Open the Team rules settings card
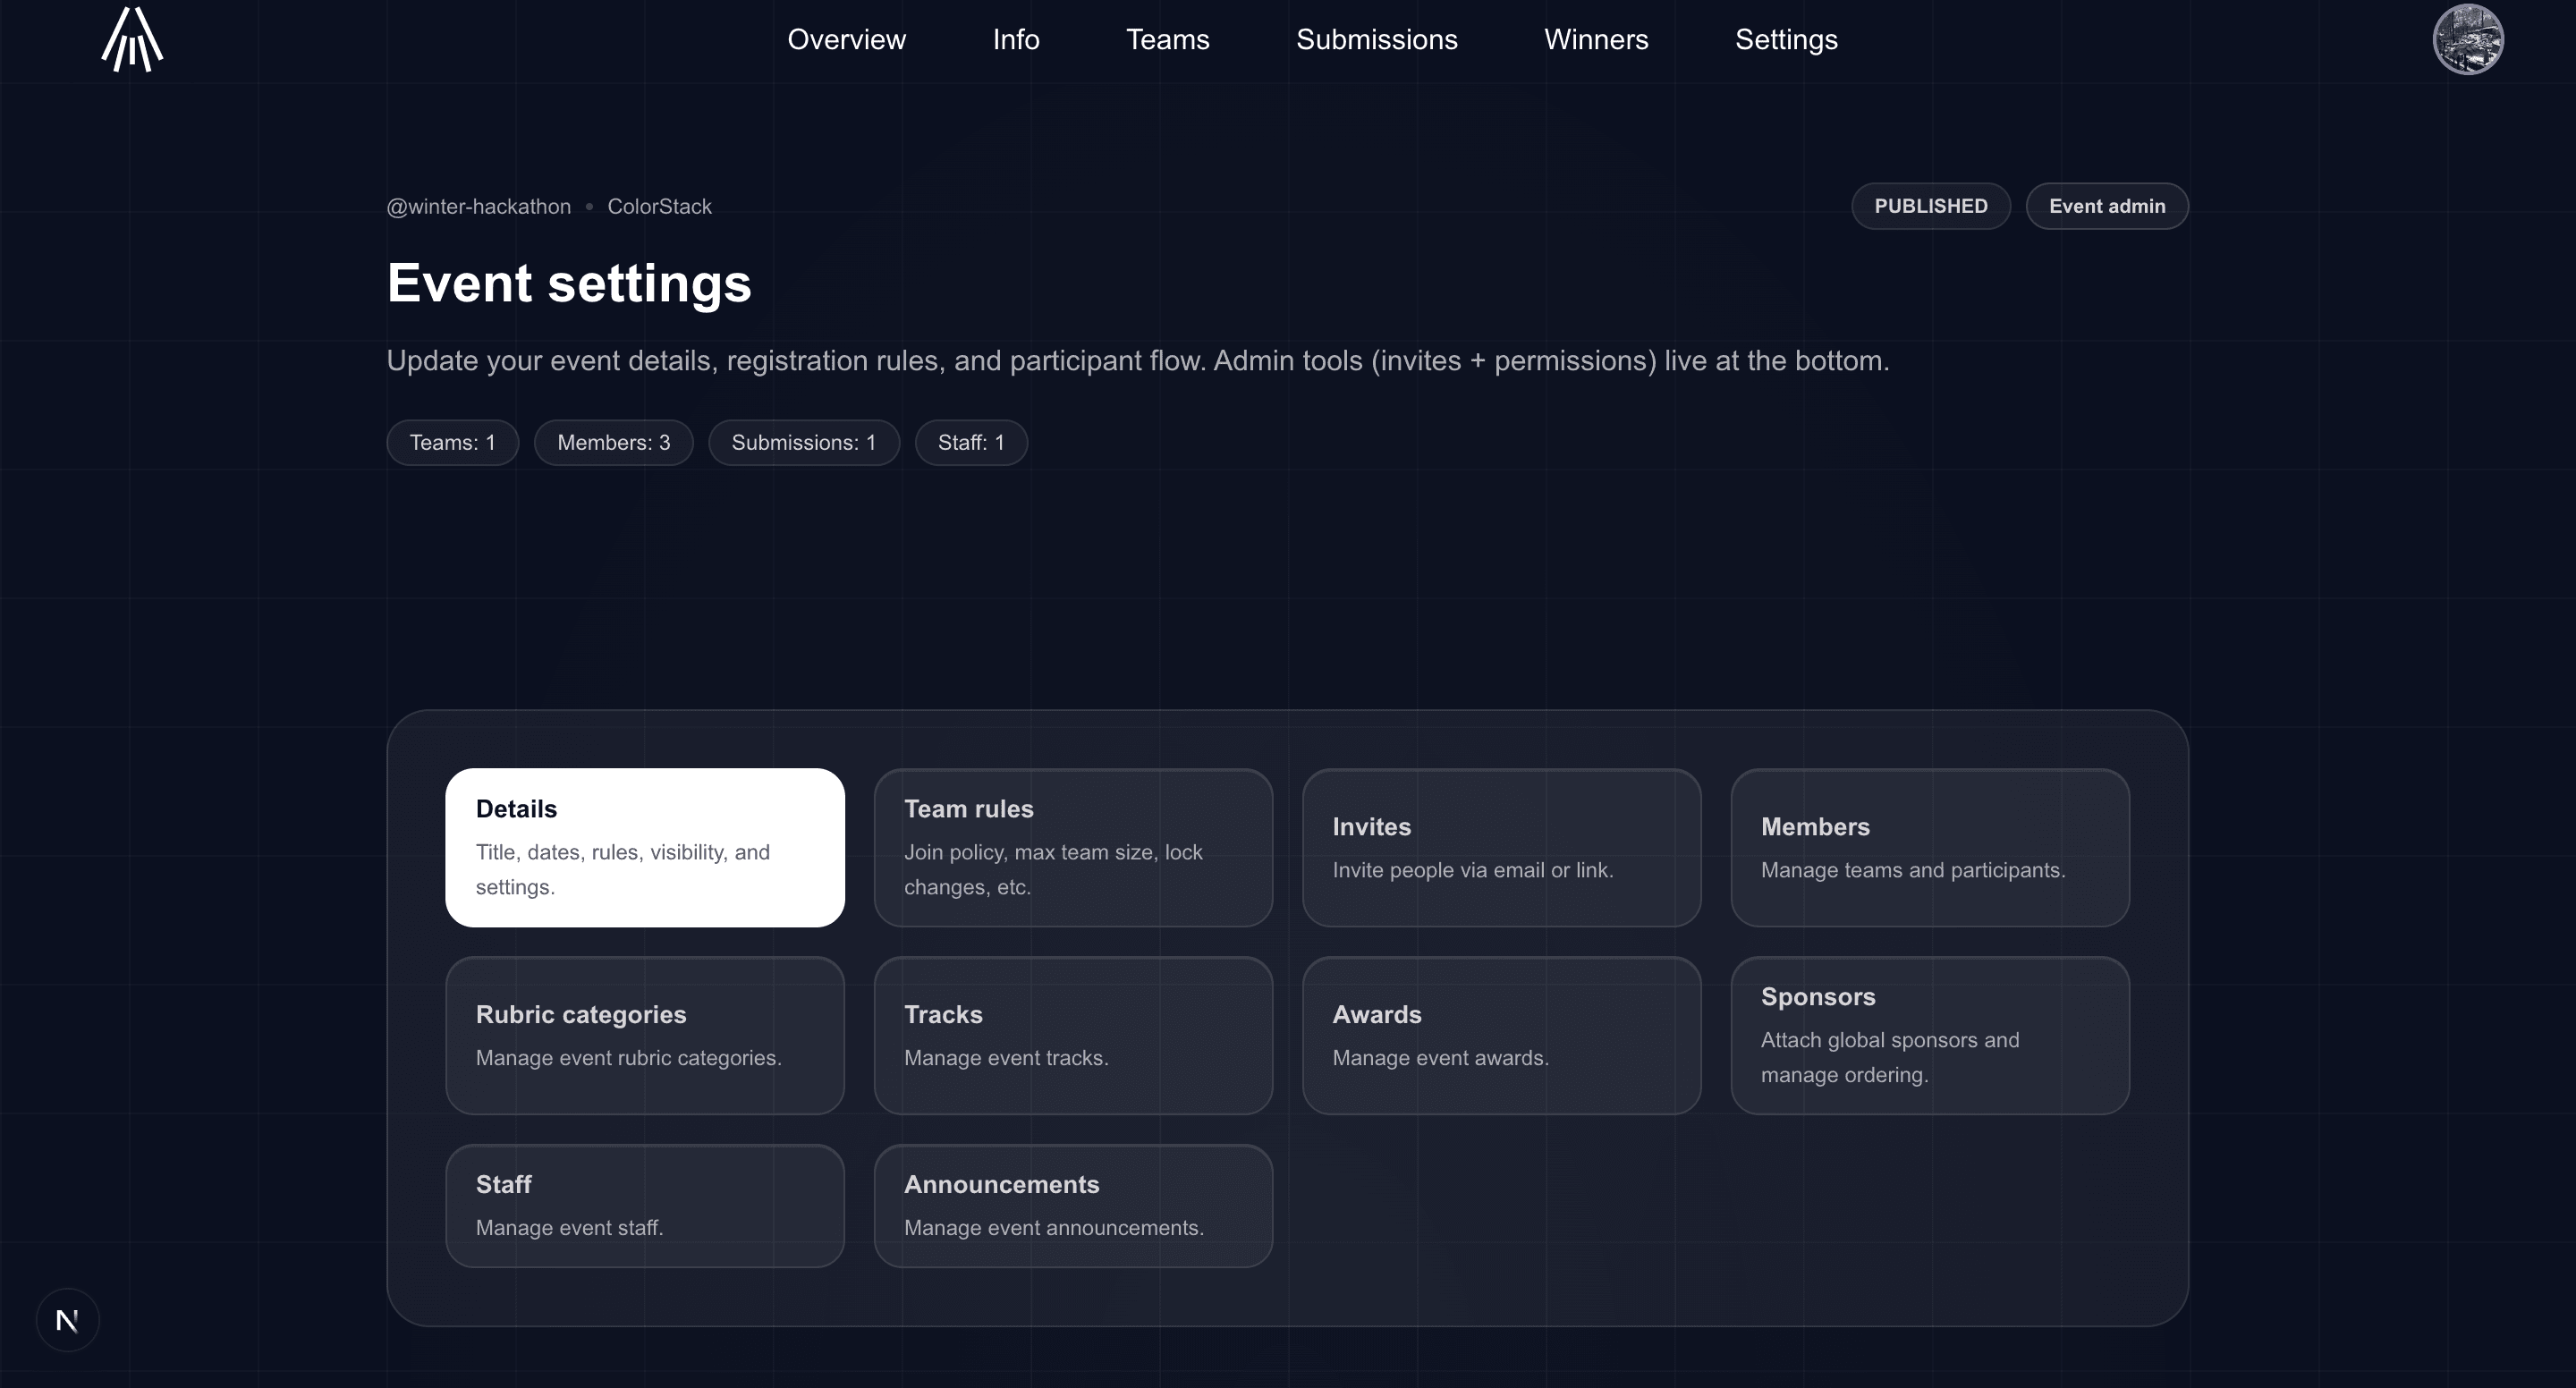 click(x=1072, y=847)
